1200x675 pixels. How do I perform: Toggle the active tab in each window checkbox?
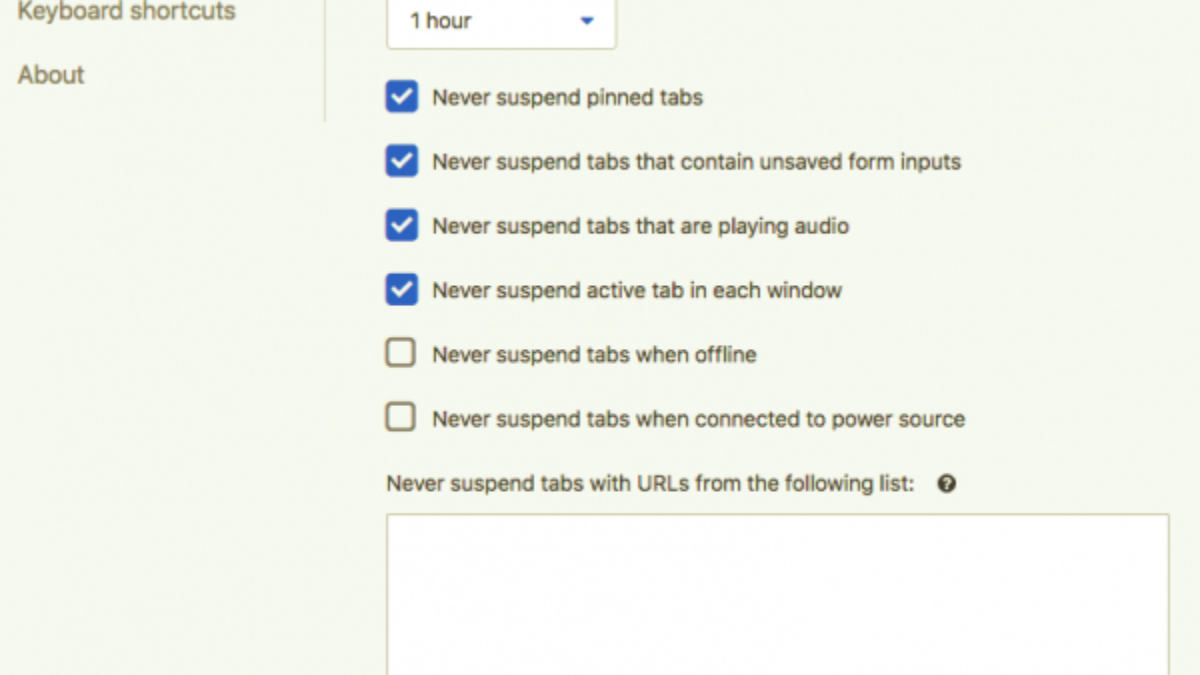click(401, 290)
